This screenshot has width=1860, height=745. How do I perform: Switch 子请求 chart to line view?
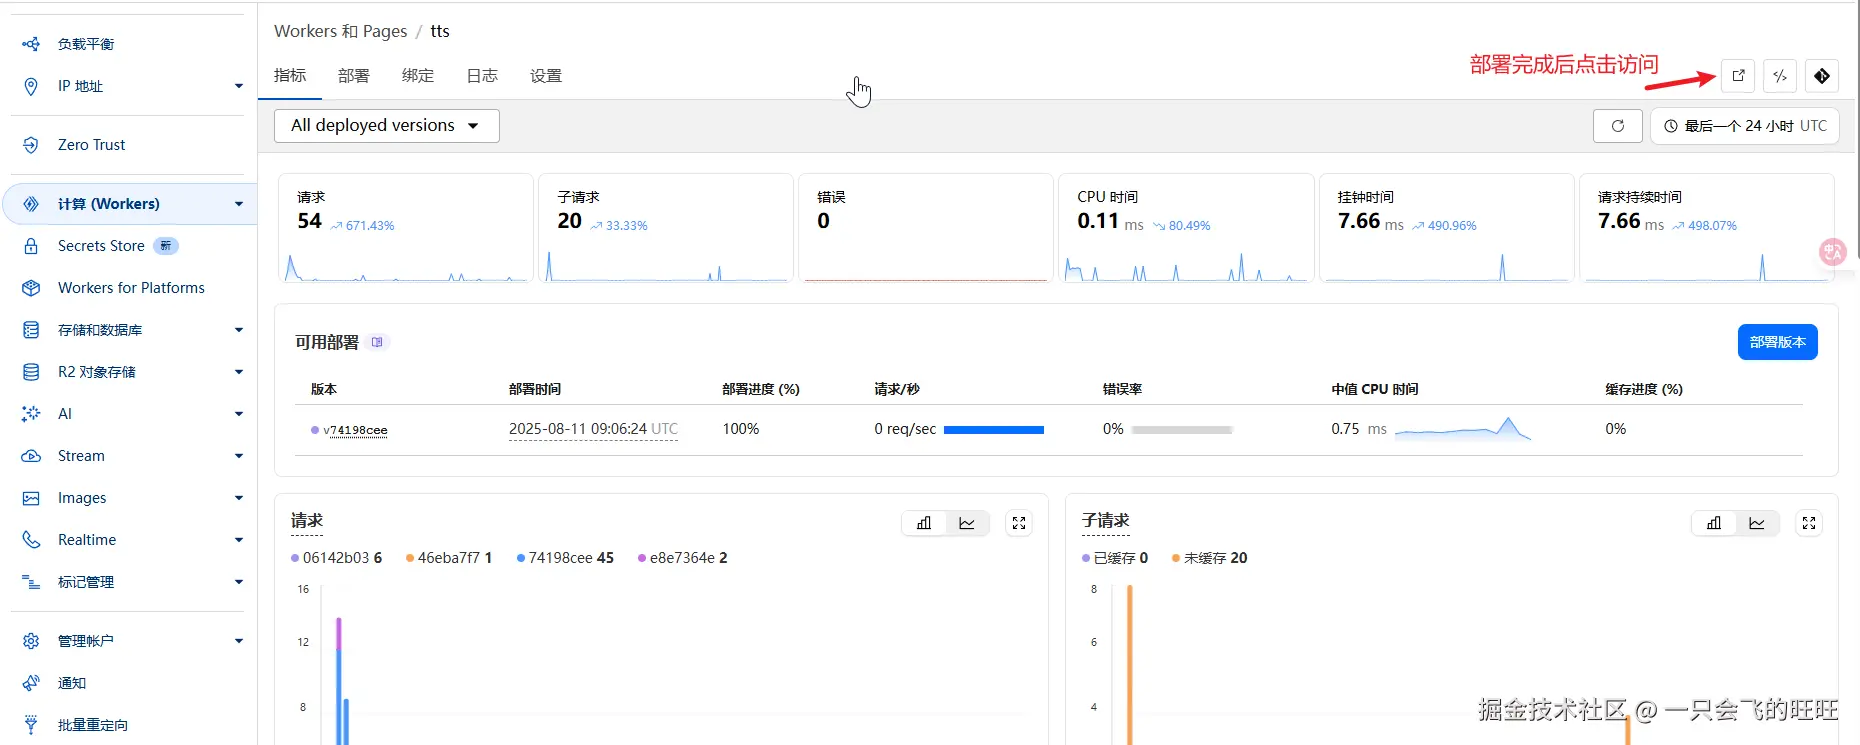1757,523
